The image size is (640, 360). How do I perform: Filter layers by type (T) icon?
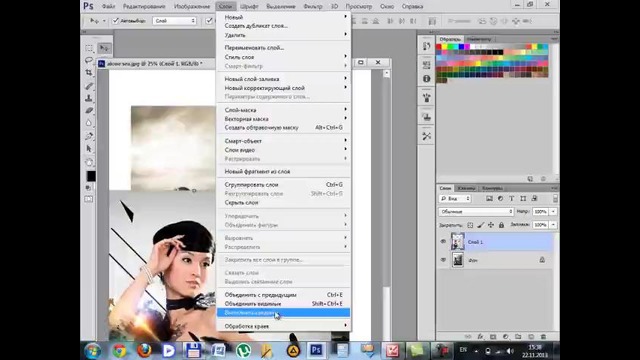511,198
